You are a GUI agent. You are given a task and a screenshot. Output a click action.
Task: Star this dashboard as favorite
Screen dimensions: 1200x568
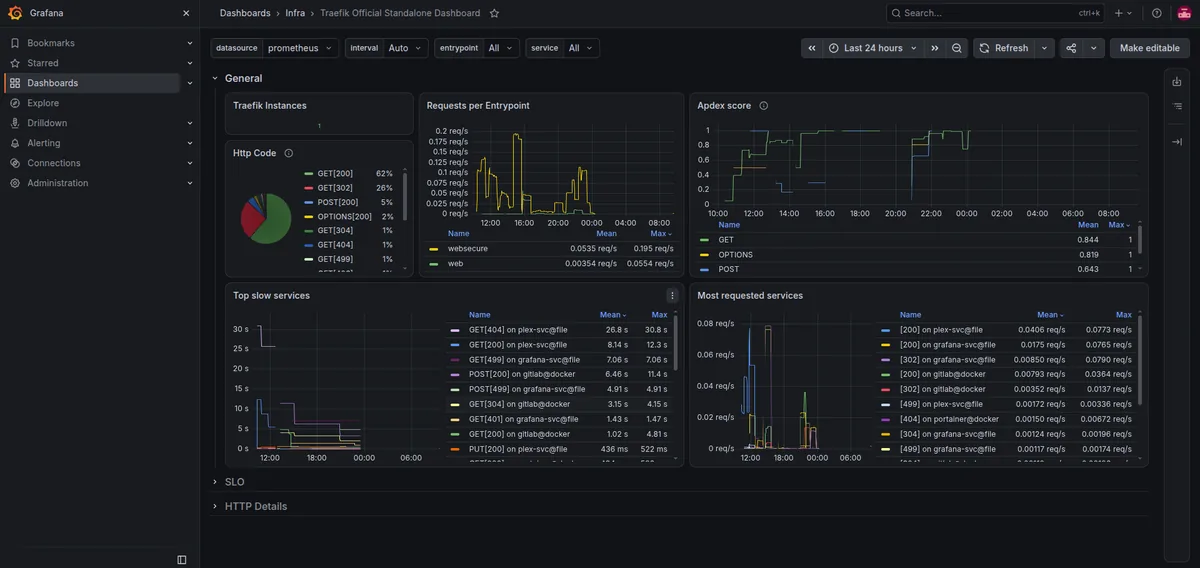click(494, 13)
